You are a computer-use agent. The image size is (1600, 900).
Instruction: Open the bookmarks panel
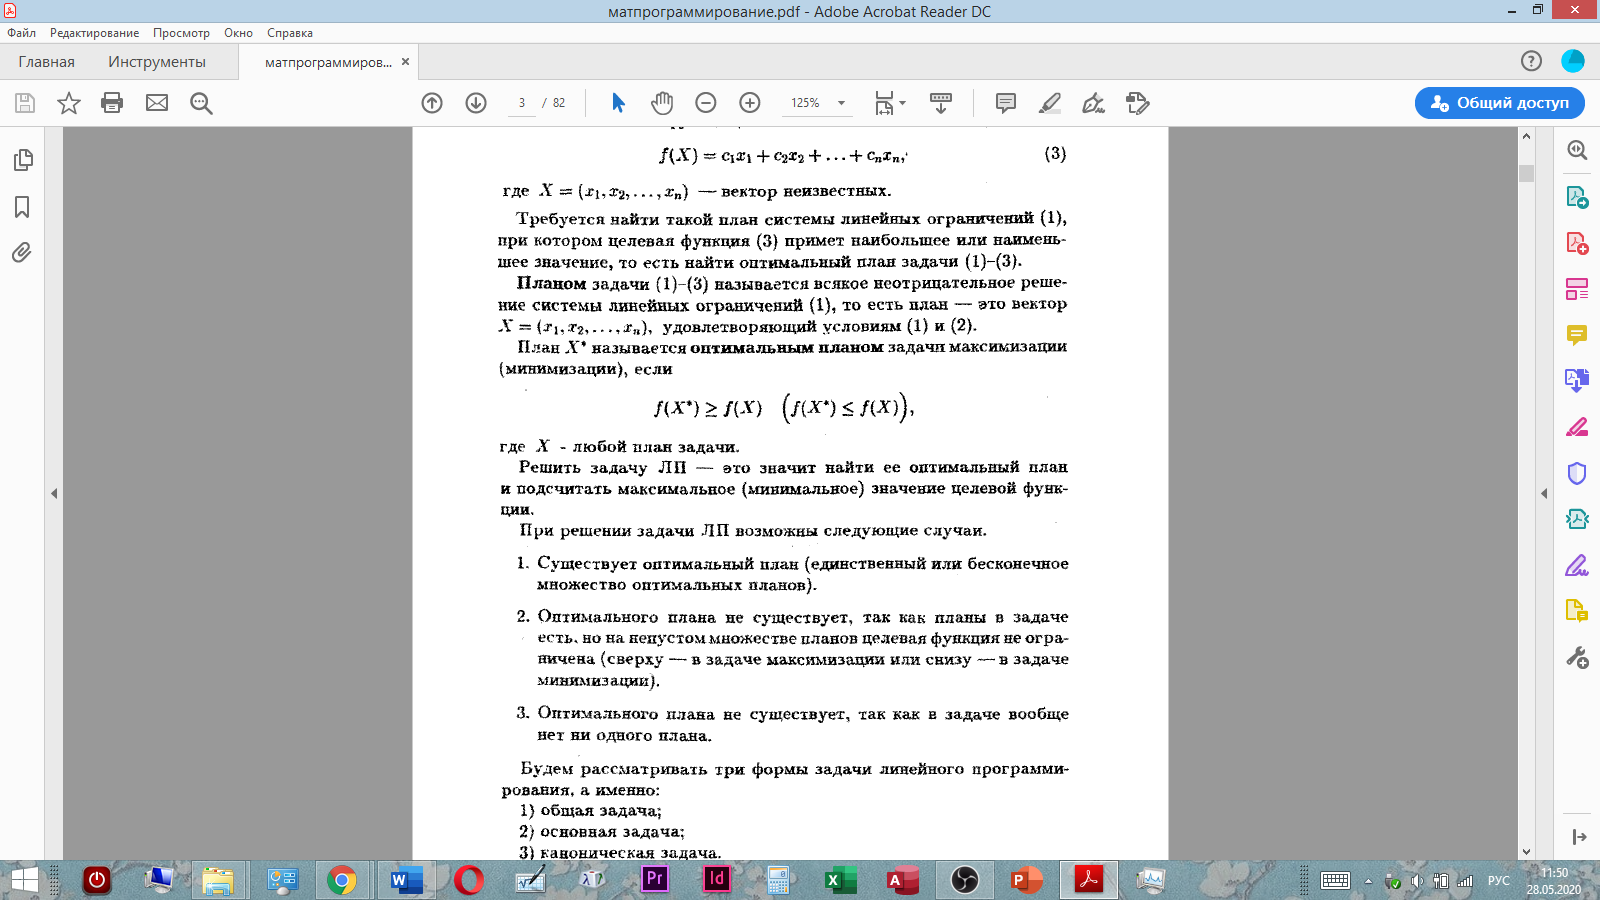22,207
